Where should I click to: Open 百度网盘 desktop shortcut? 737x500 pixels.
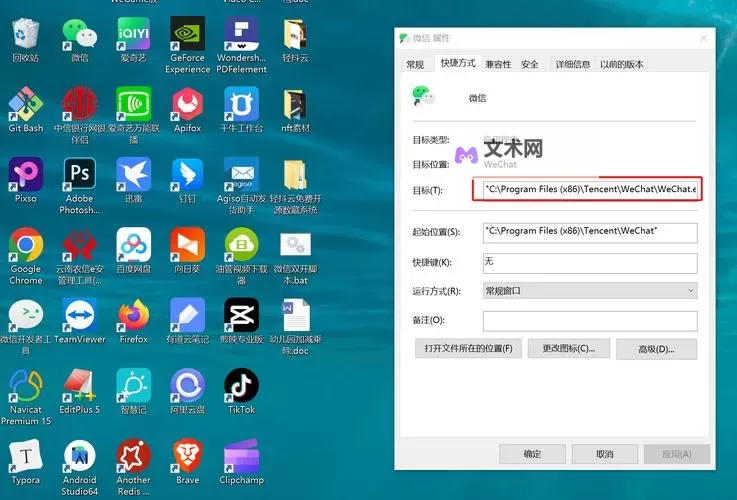[x=133, y=245]
